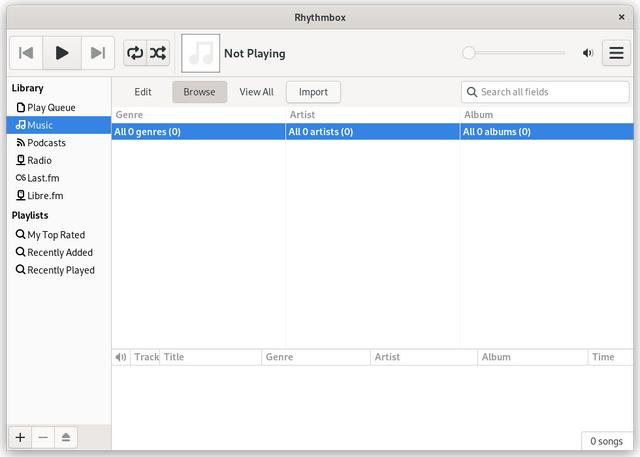Sort by Time column
The width and height of the screenshot is (640, 457).
(x=611, y=357)
